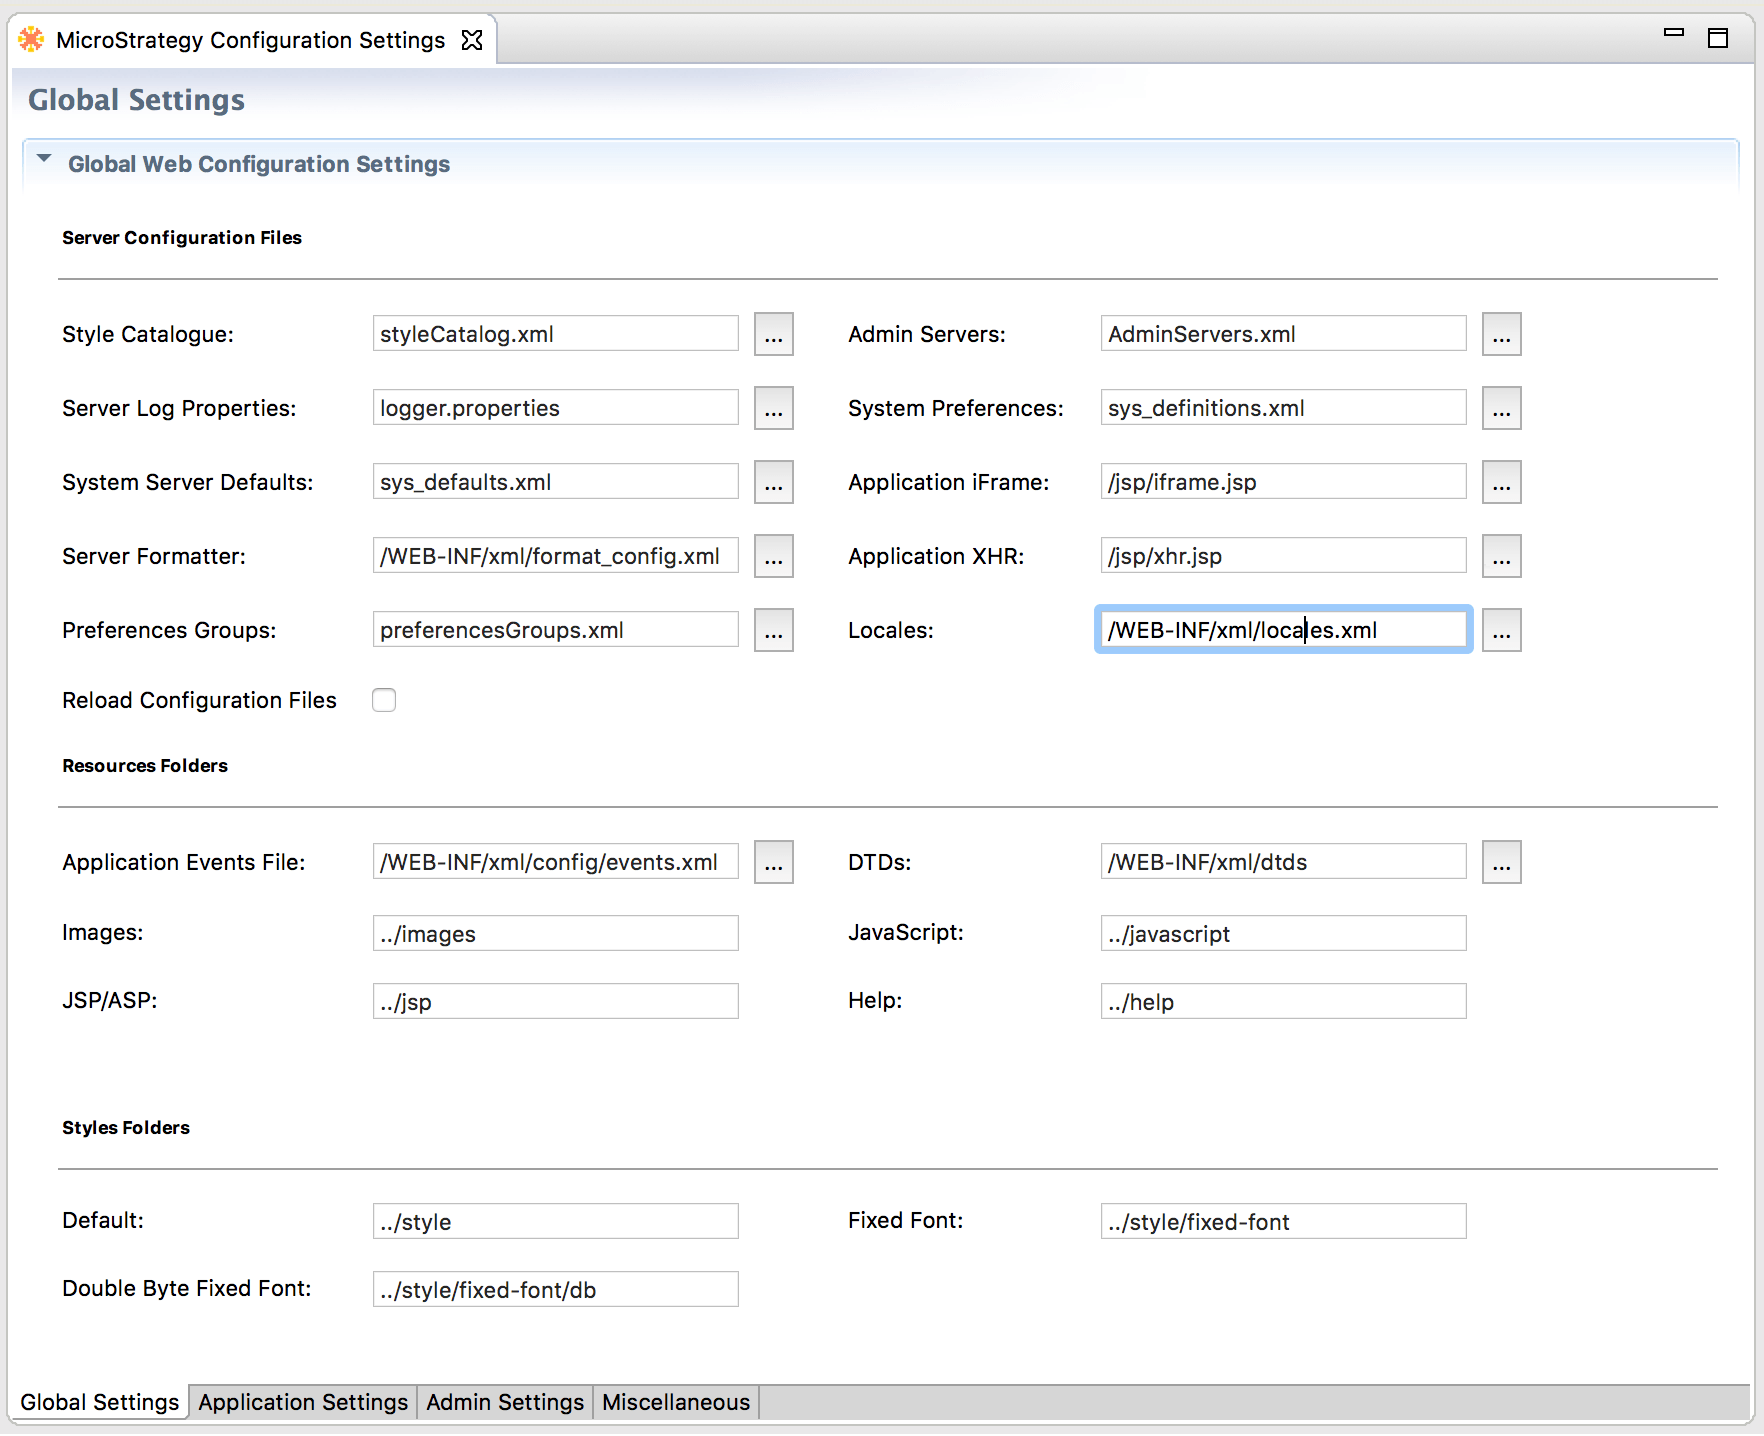Click browse button next to Admin Servers

pyautogui.click(x=1501, y=334)
